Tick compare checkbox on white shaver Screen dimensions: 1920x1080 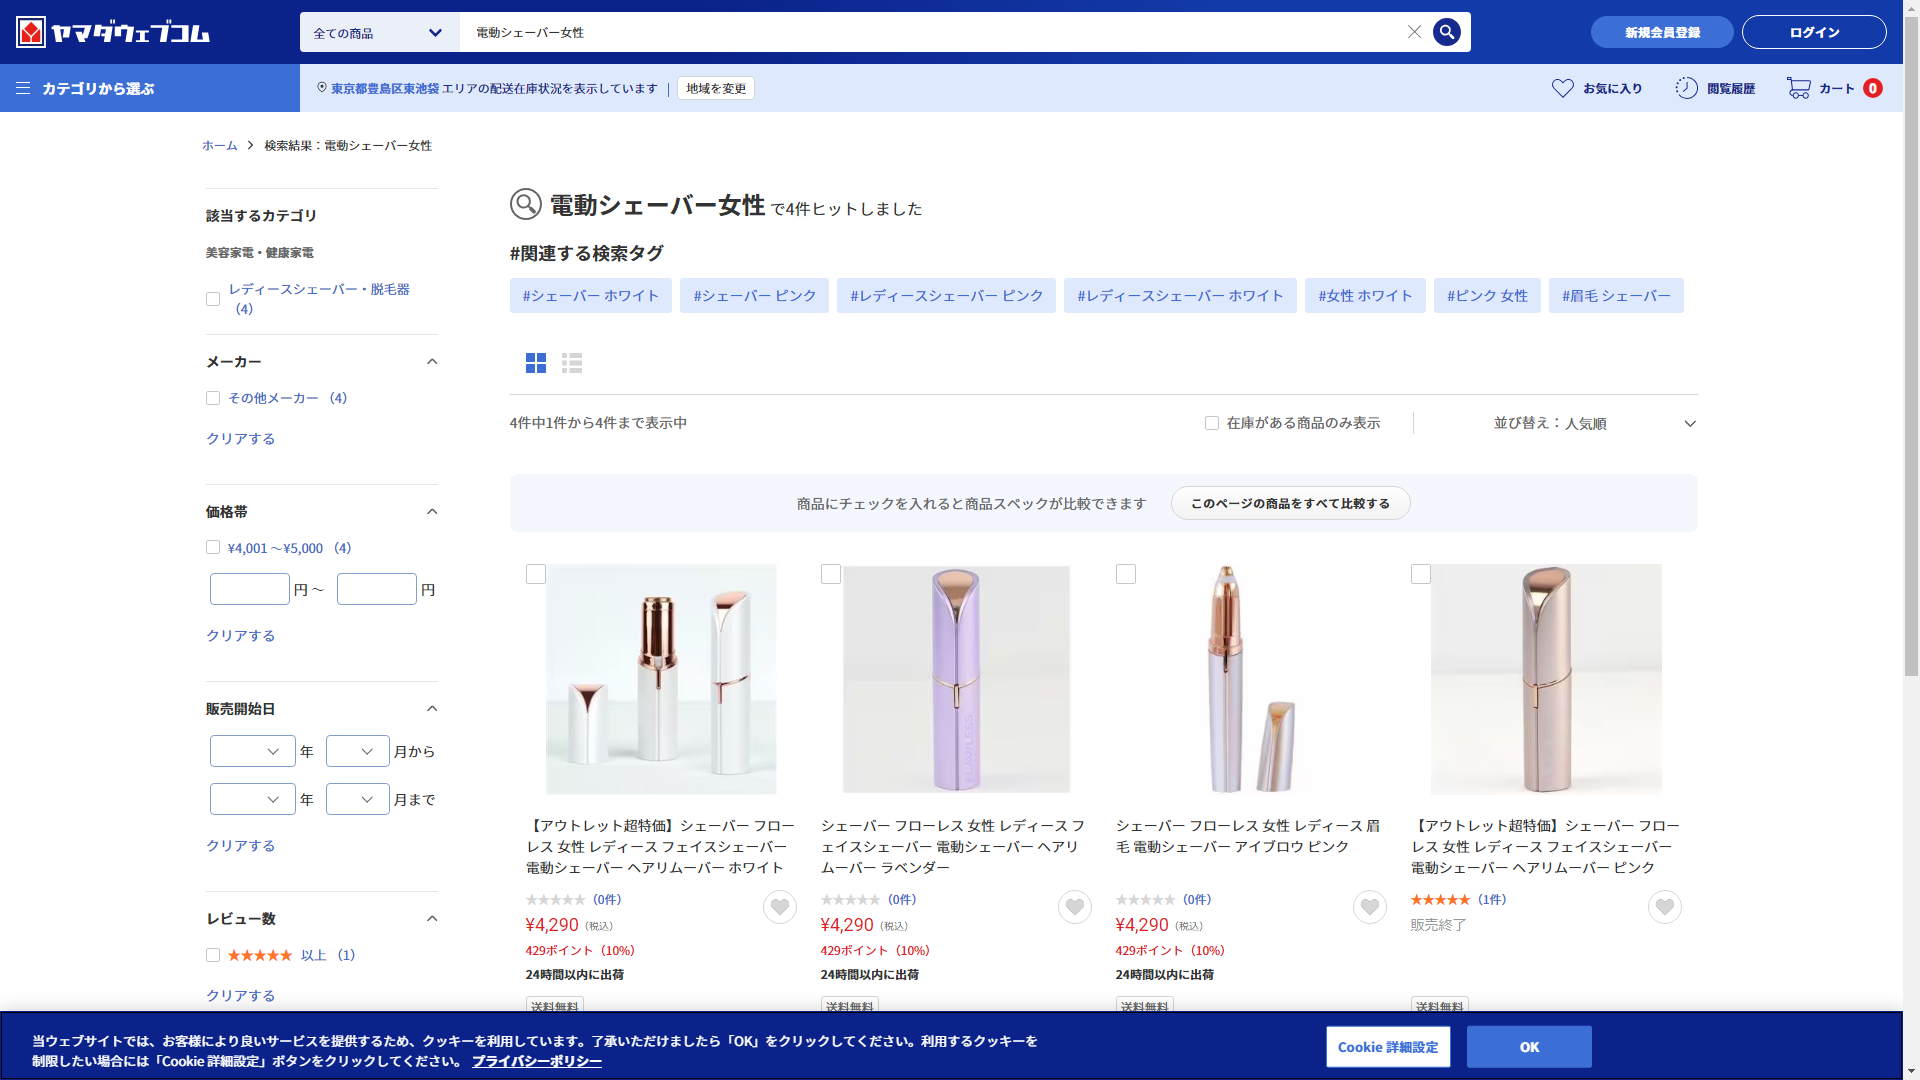[536, 574]
